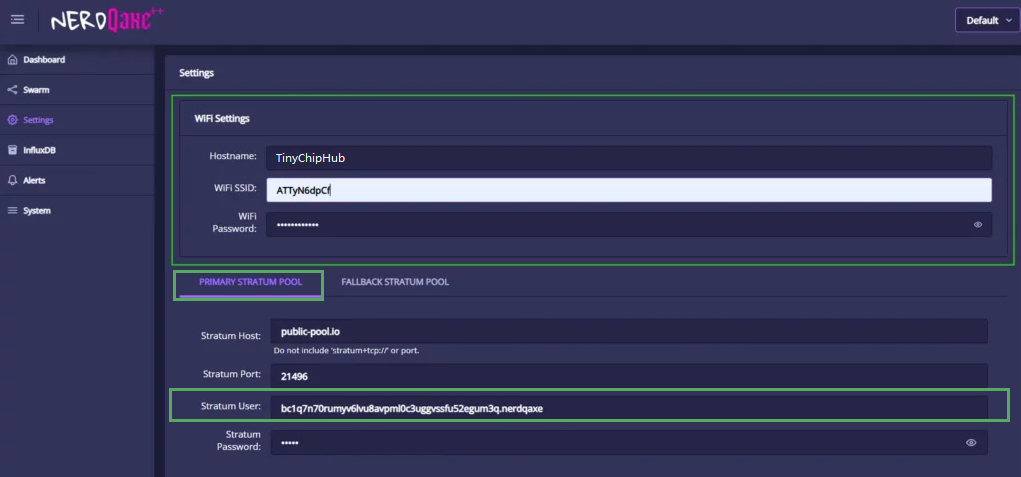Click the NerdQaxe++ logo
Image resolution: width=1021 pixels, height=477 pixels.
pyautogui.click(x=107, y=19)
